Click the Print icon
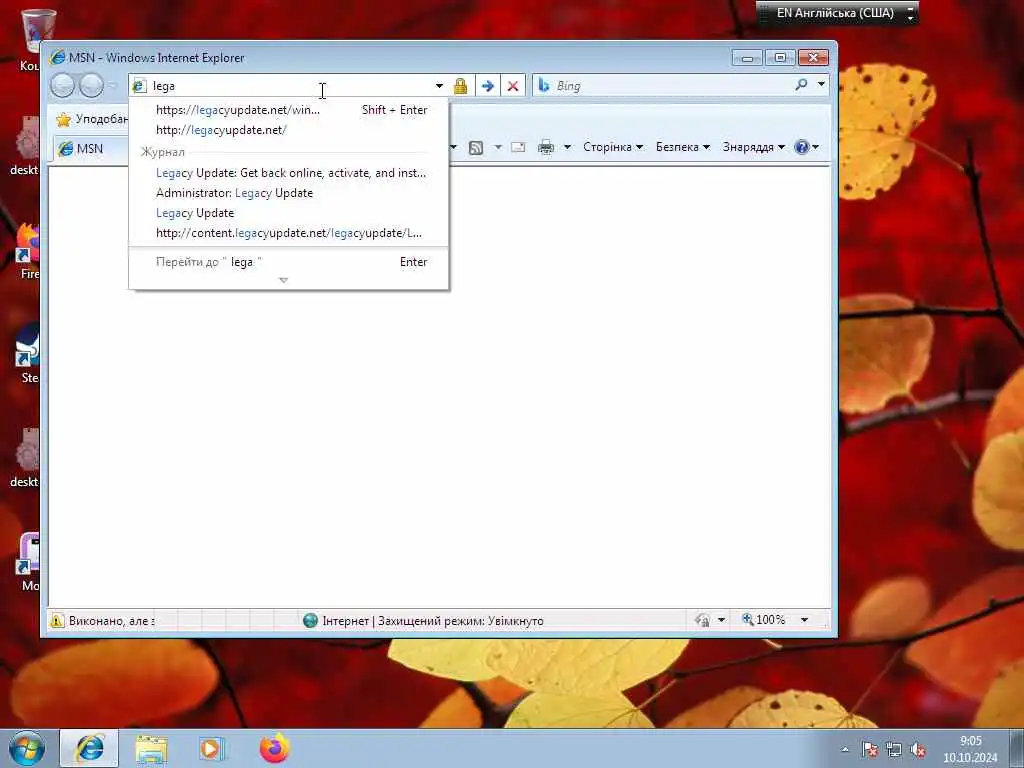 [x=545, y=147]
